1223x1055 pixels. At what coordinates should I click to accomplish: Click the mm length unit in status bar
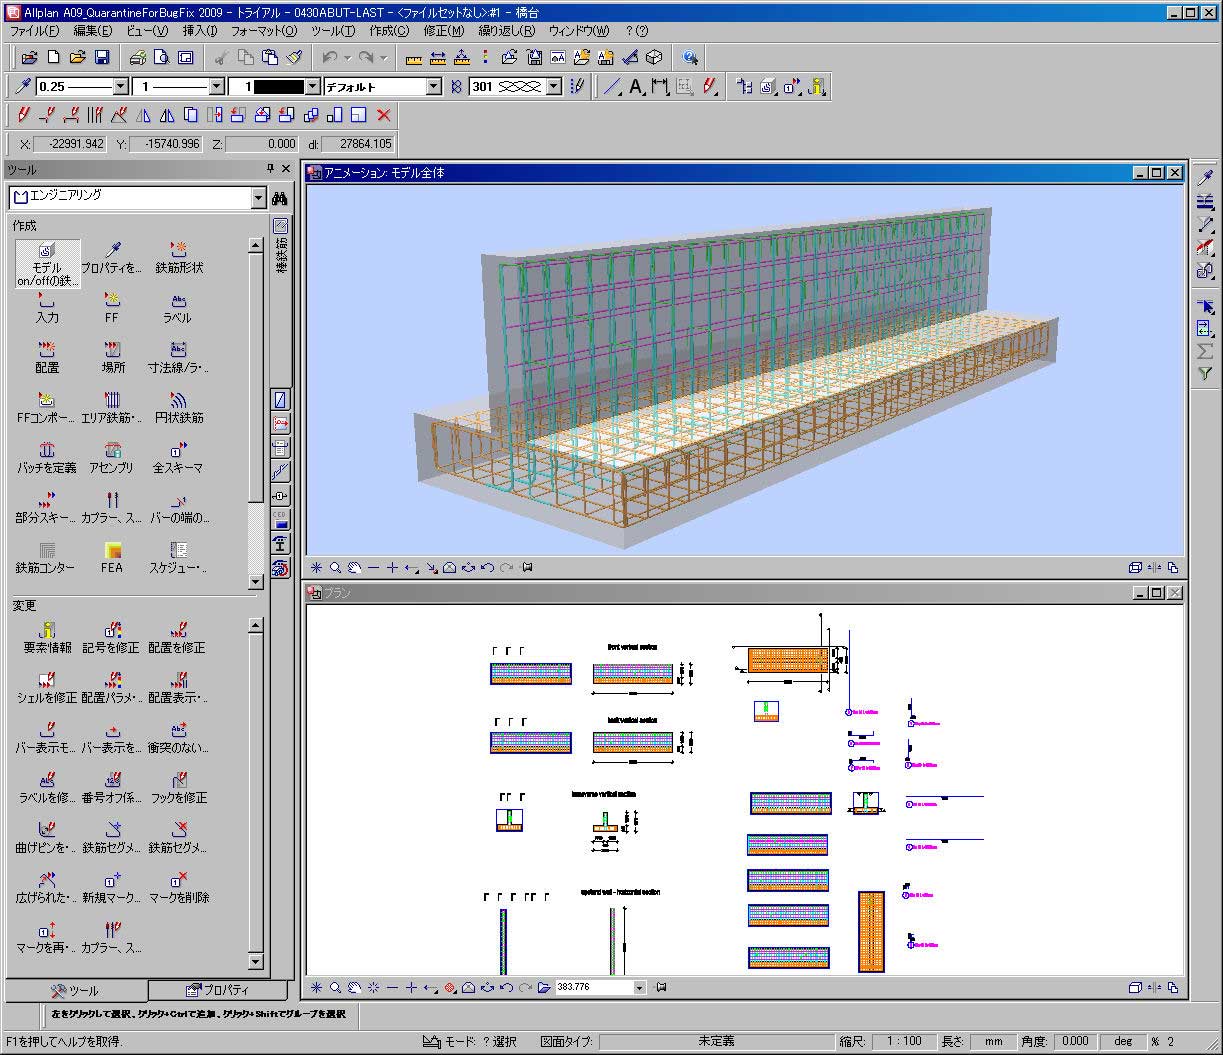pos(992,1041)
